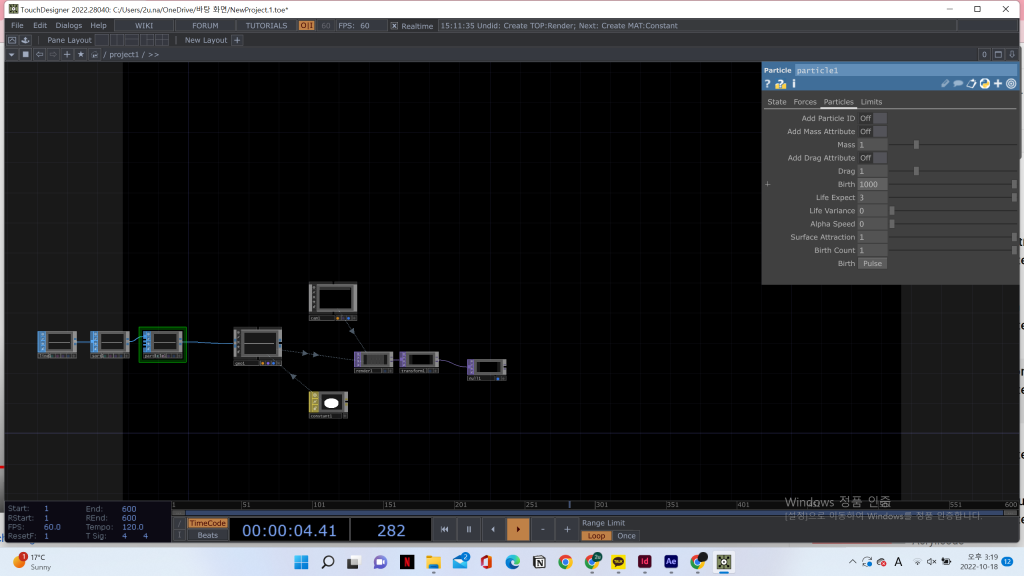Toggle the Realtime checkbox

(394, 25)
